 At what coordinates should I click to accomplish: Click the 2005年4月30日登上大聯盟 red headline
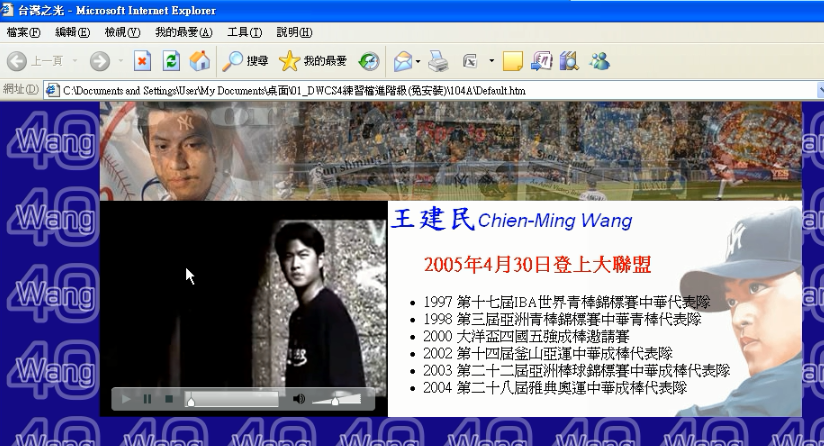pos(538,264)
